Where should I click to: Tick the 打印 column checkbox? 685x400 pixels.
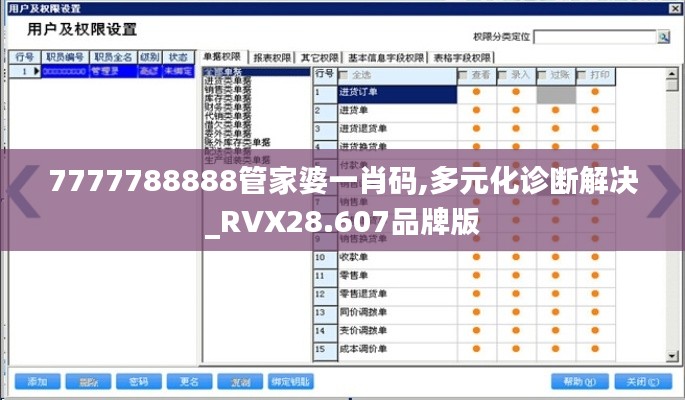click(x=581, y=76)
